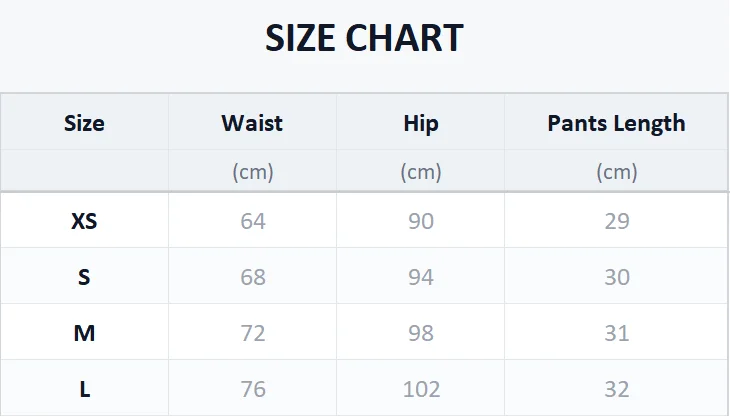The width and height of the screenshot is (730, 417).
Task: Click the M hip value 98
Action: point(421,333)
